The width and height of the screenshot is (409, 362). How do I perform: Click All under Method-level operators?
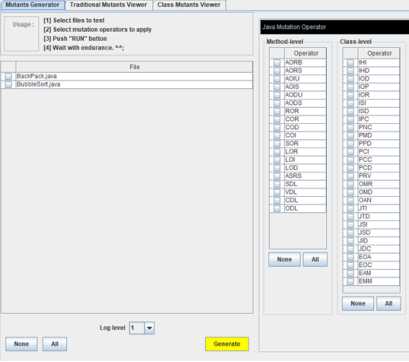click(315, 259)
